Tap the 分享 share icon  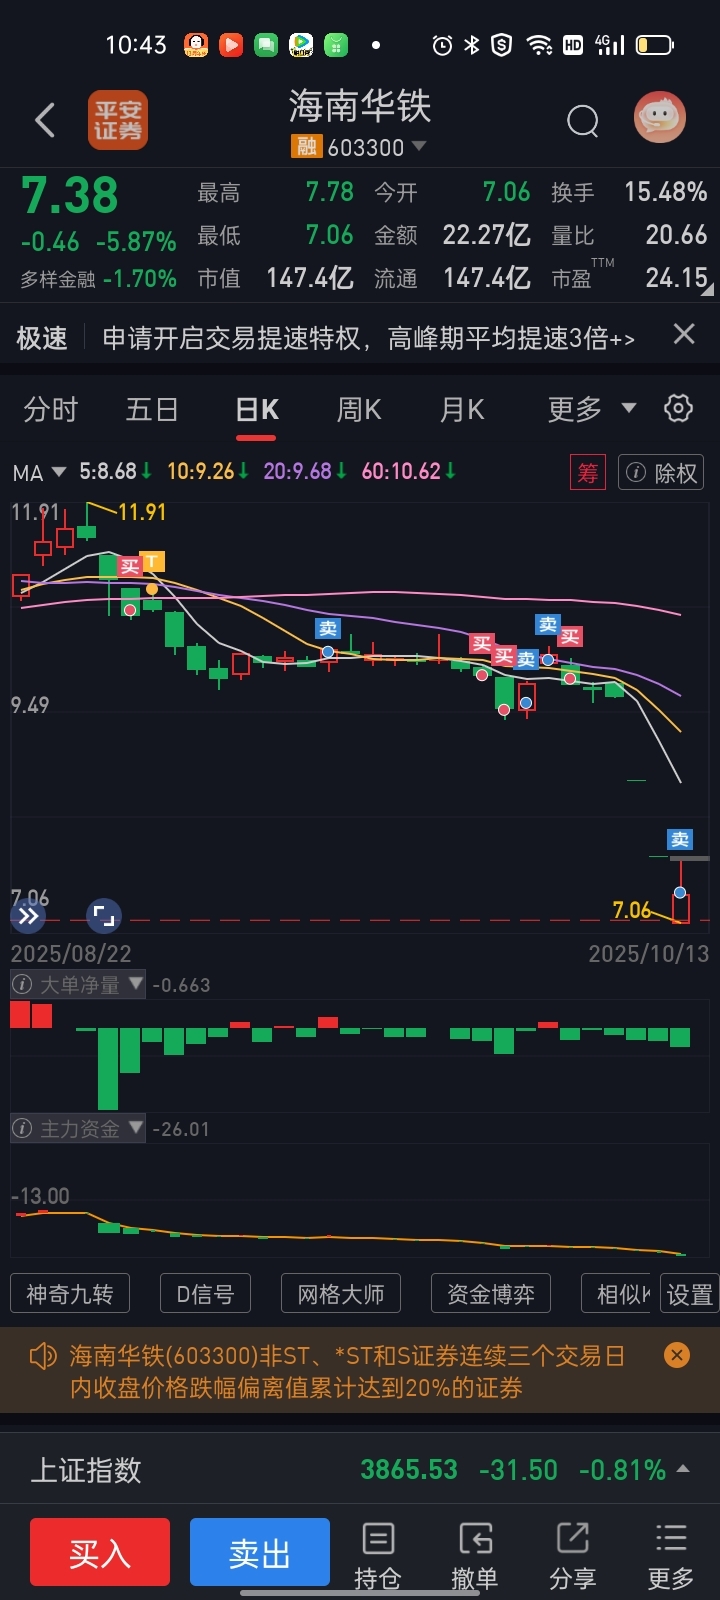(573, 1556)
